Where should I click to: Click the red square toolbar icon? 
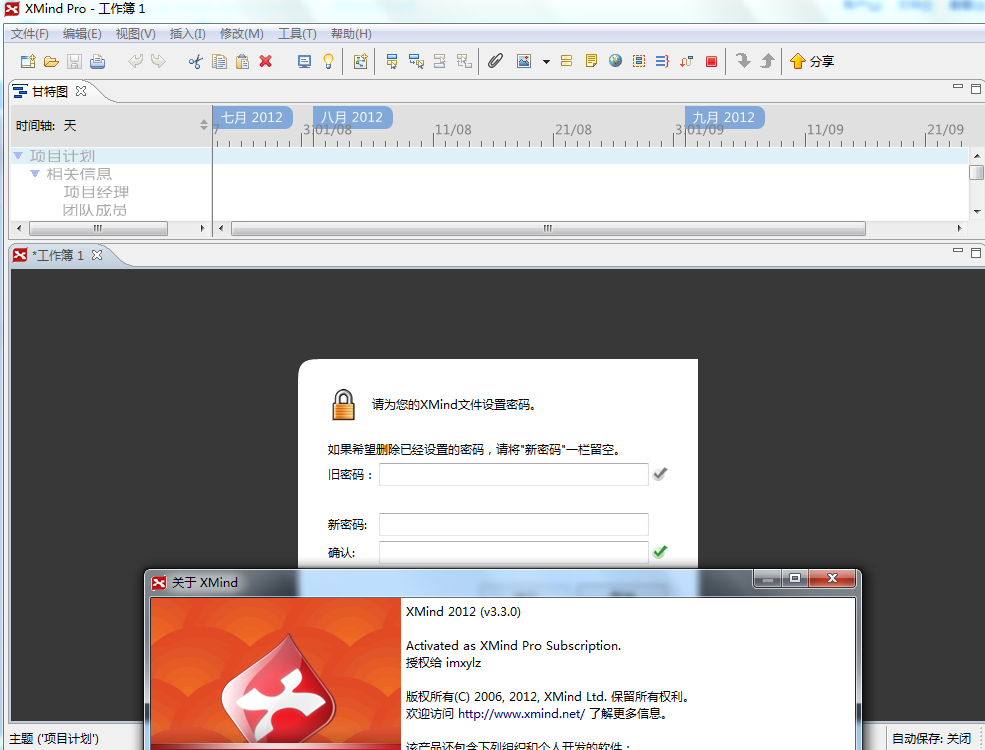click(711, 61)
